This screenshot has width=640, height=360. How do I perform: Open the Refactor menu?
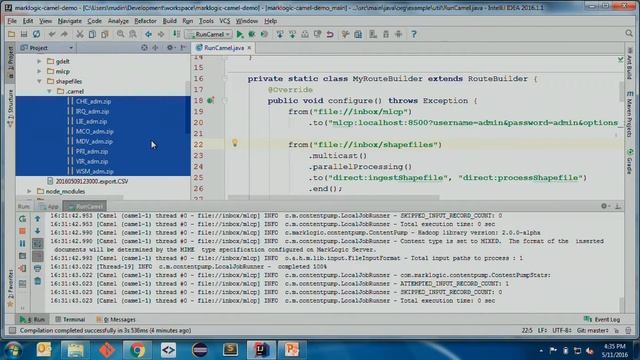click(x=145, y=21)
